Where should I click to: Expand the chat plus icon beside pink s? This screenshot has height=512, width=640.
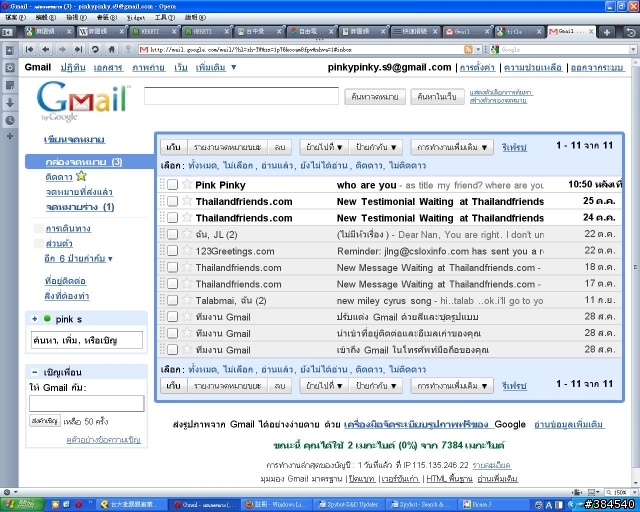point(35,319)
